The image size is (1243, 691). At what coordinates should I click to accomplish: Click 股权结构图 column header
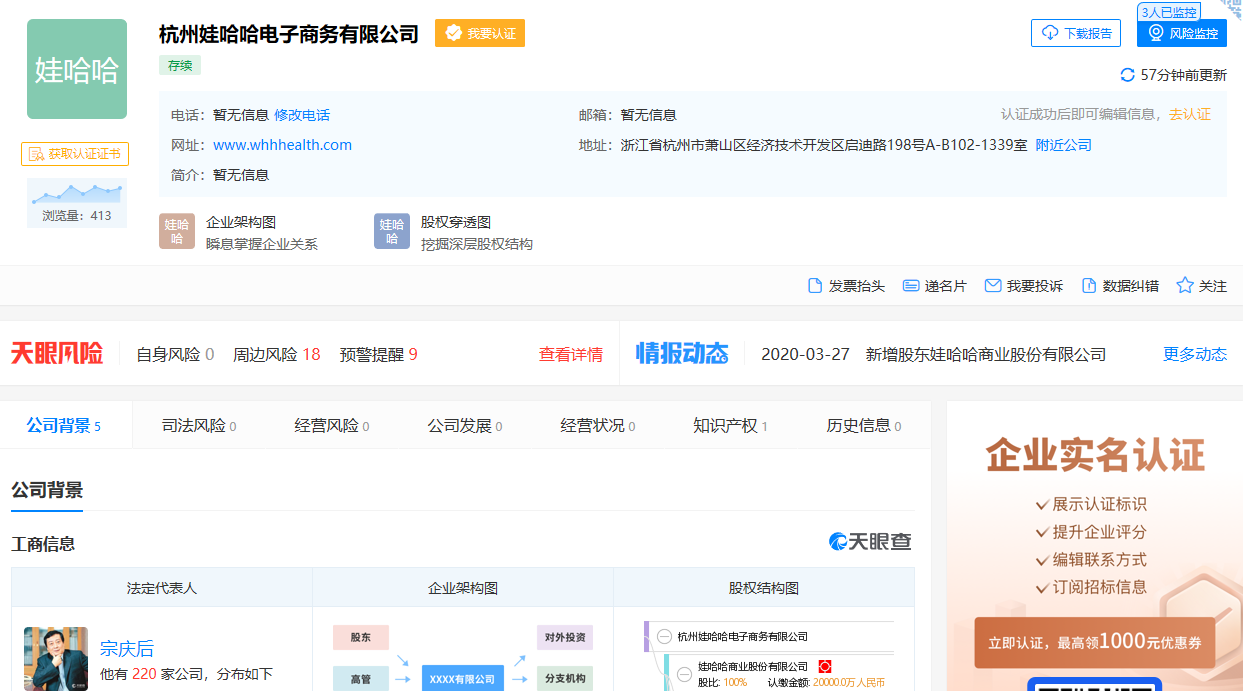(764, 588)
